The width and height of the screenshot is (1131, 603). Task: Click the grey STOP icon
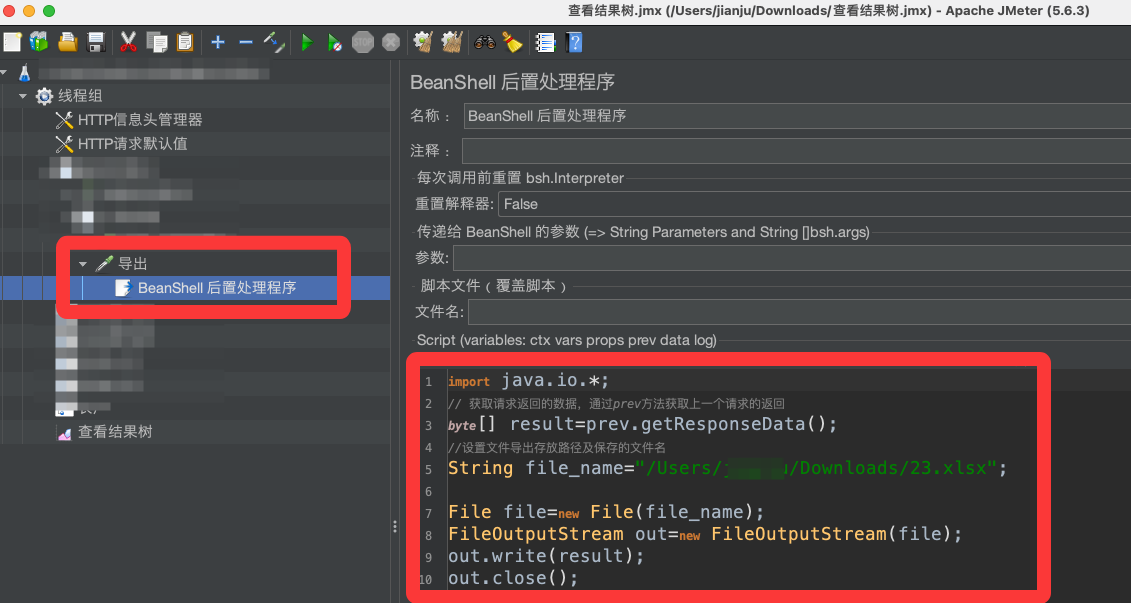click(x=363, y=43)
